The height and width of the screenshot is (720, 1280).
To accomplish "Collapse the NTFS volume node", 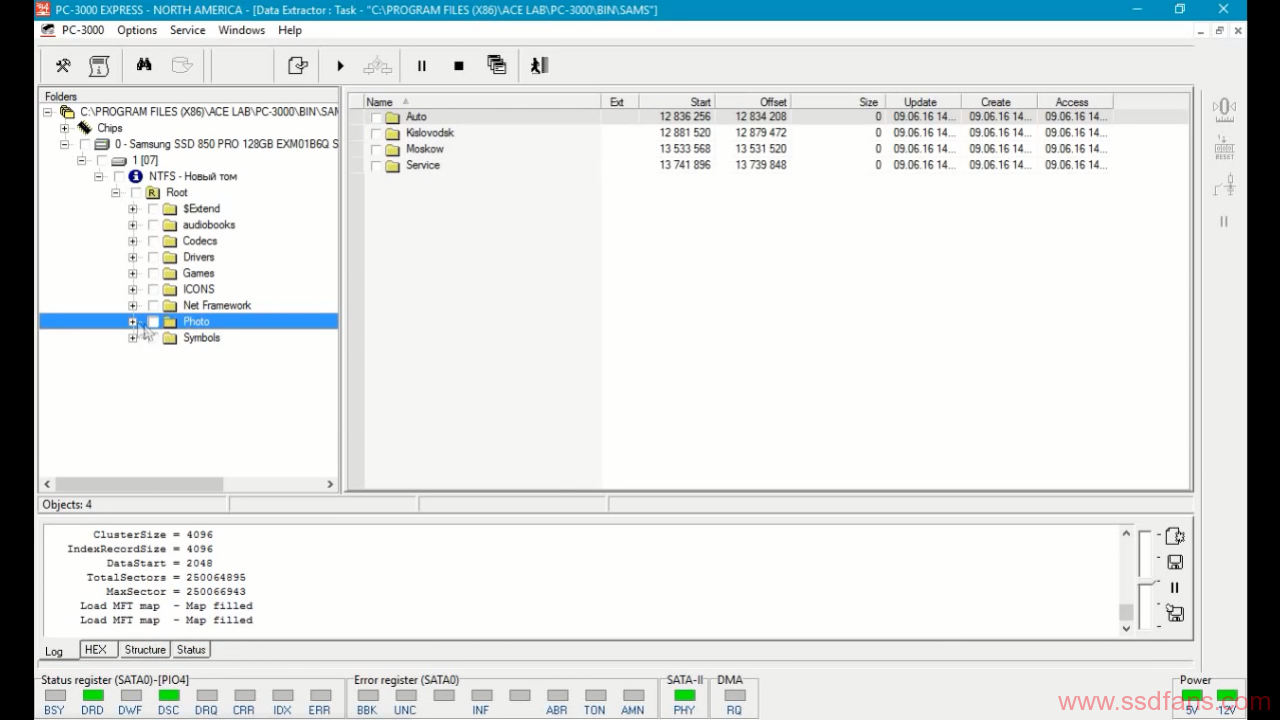I will point(99,177).
